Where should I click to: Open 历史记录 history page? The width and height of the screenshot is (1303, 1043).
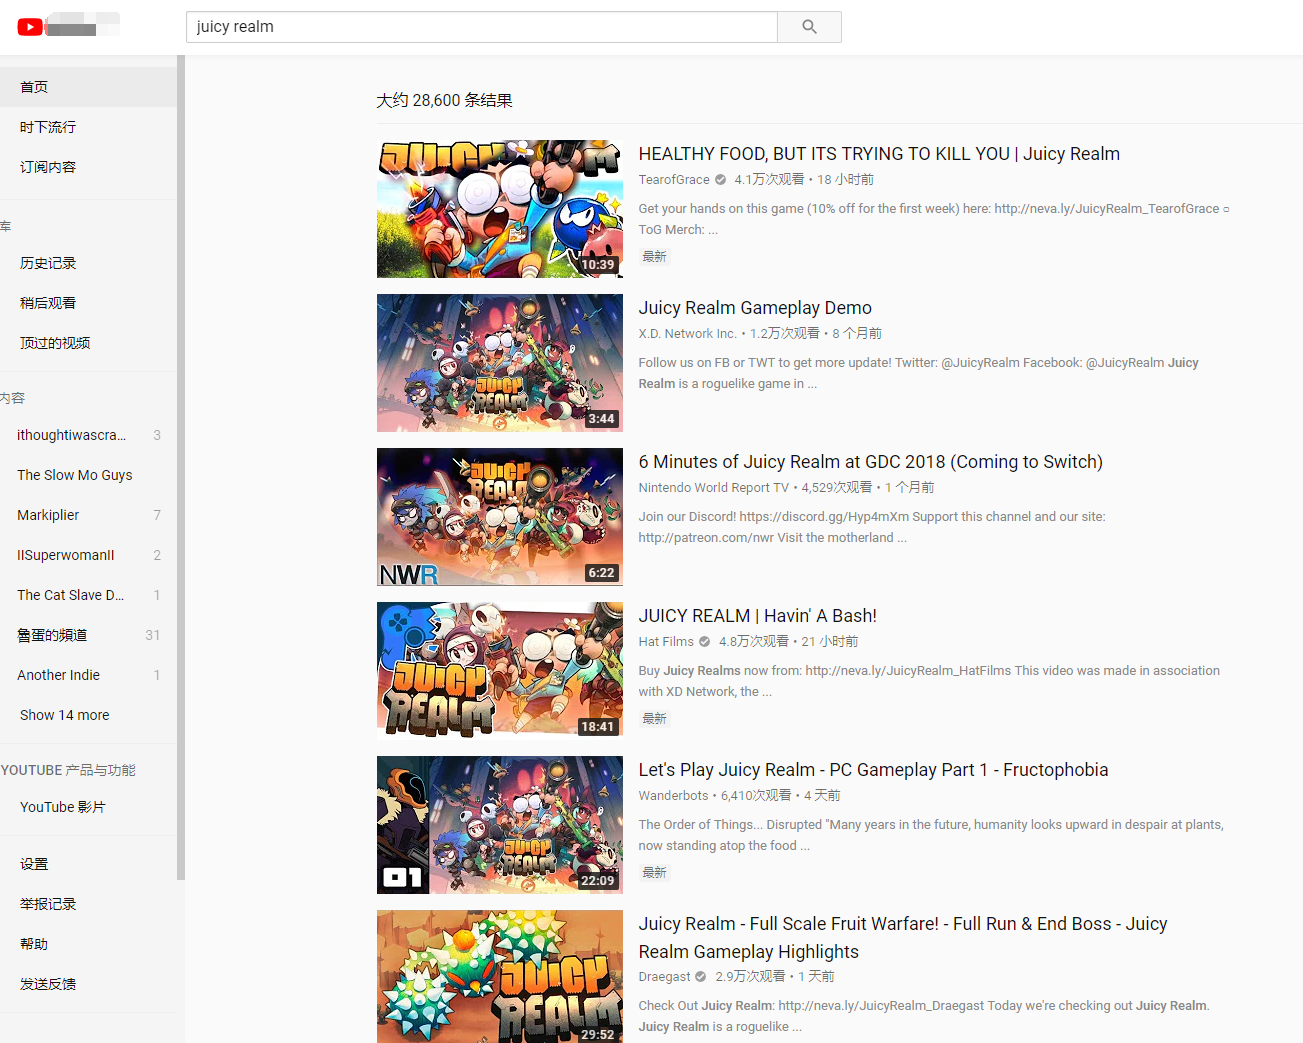click(88, 263)
